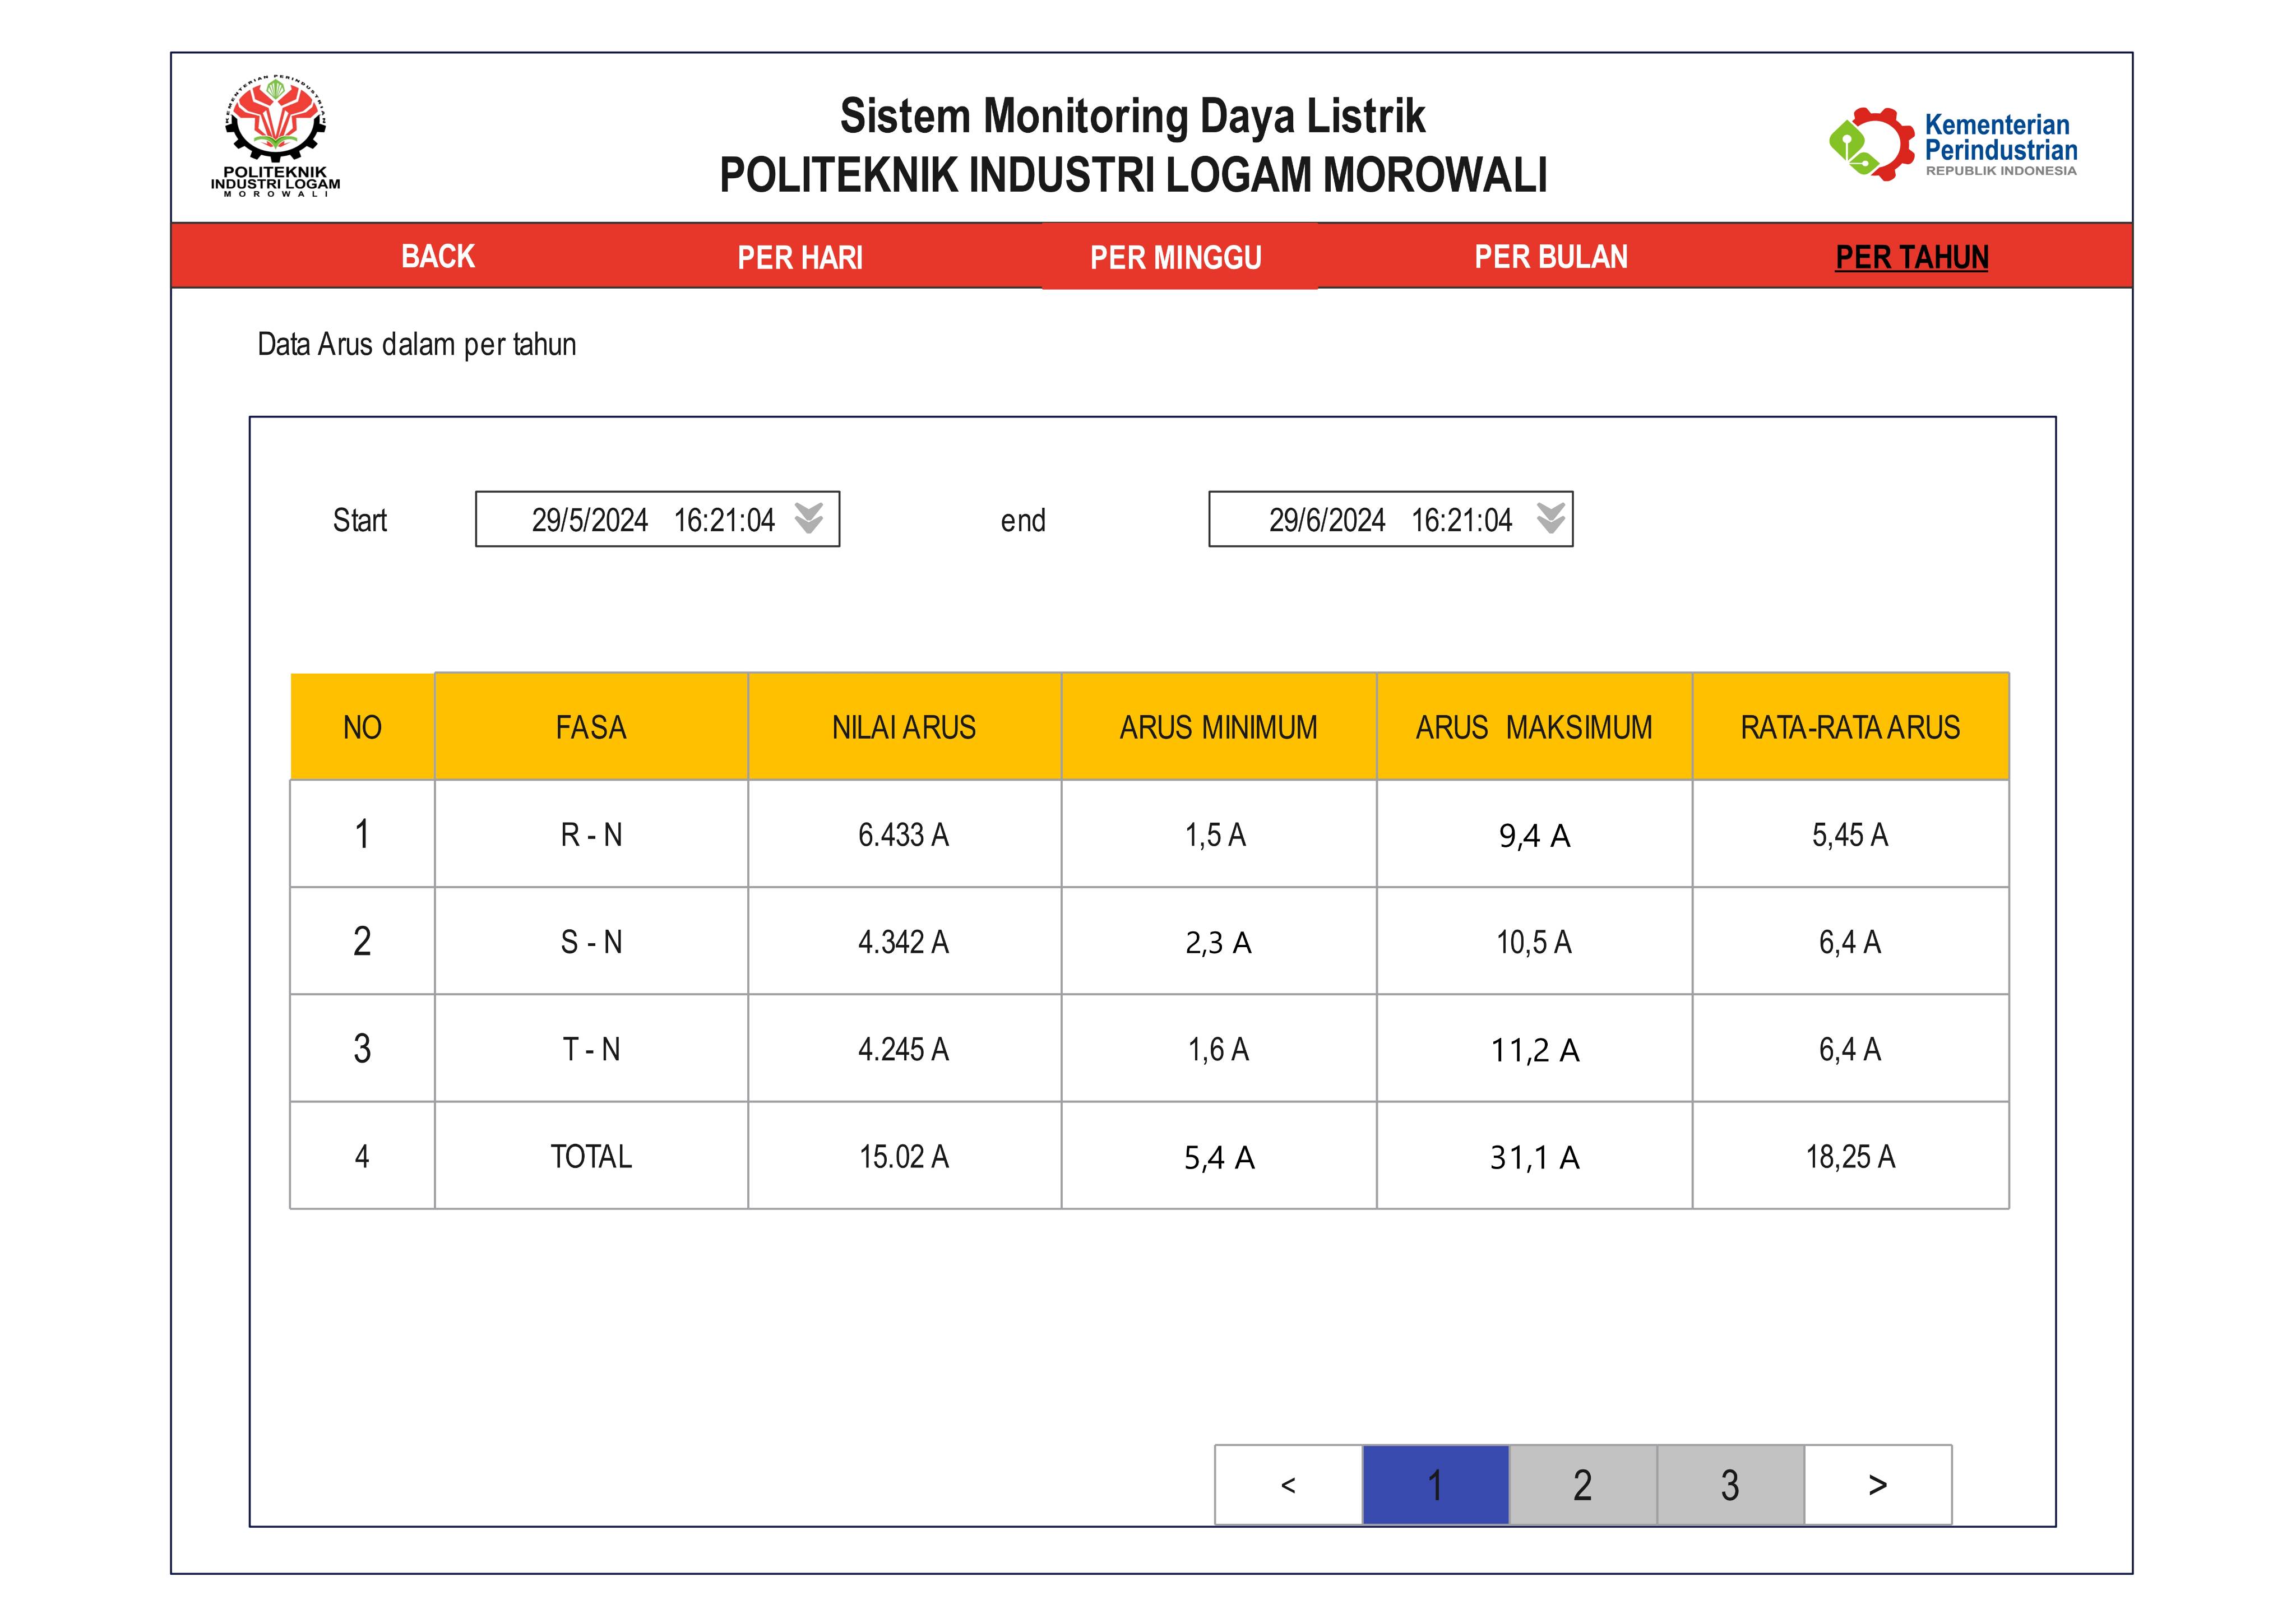2296x1623 pixels.
Task: Click the 1,6 A minimum cell
Action: (1219, 1049)
